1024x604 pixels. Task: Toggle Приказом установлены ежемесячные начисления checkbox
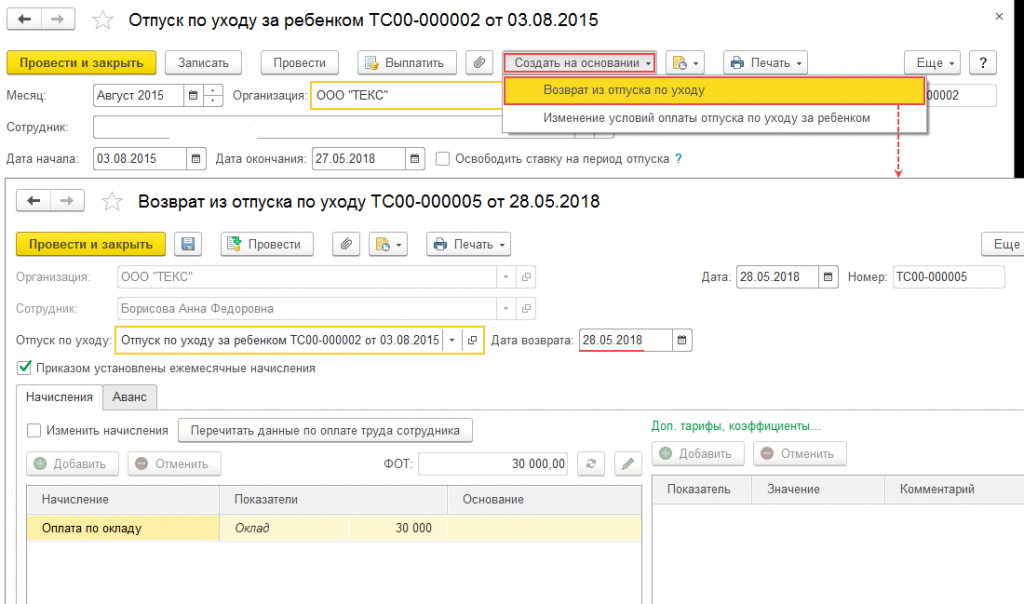pyautogui.click(x=24, y=368)
